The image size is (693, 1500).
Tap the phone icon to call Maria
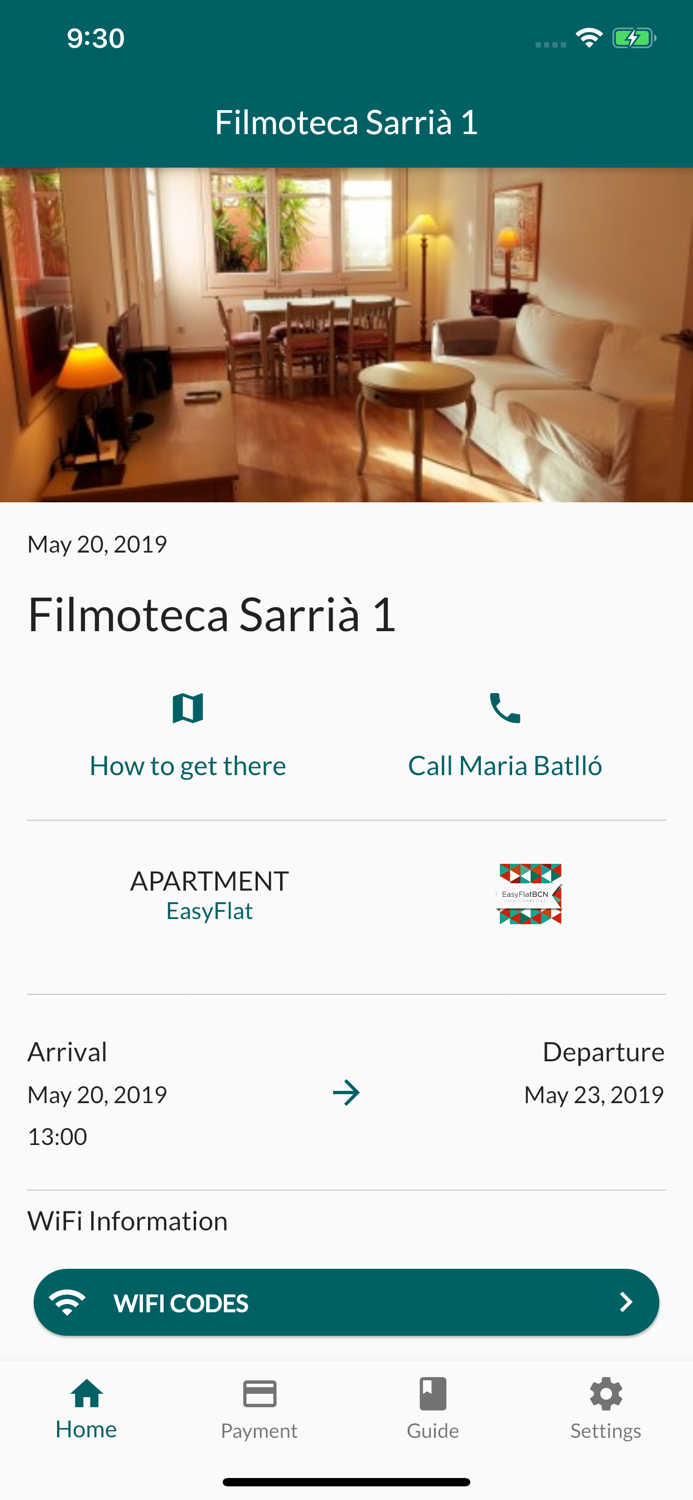(504, 707)
